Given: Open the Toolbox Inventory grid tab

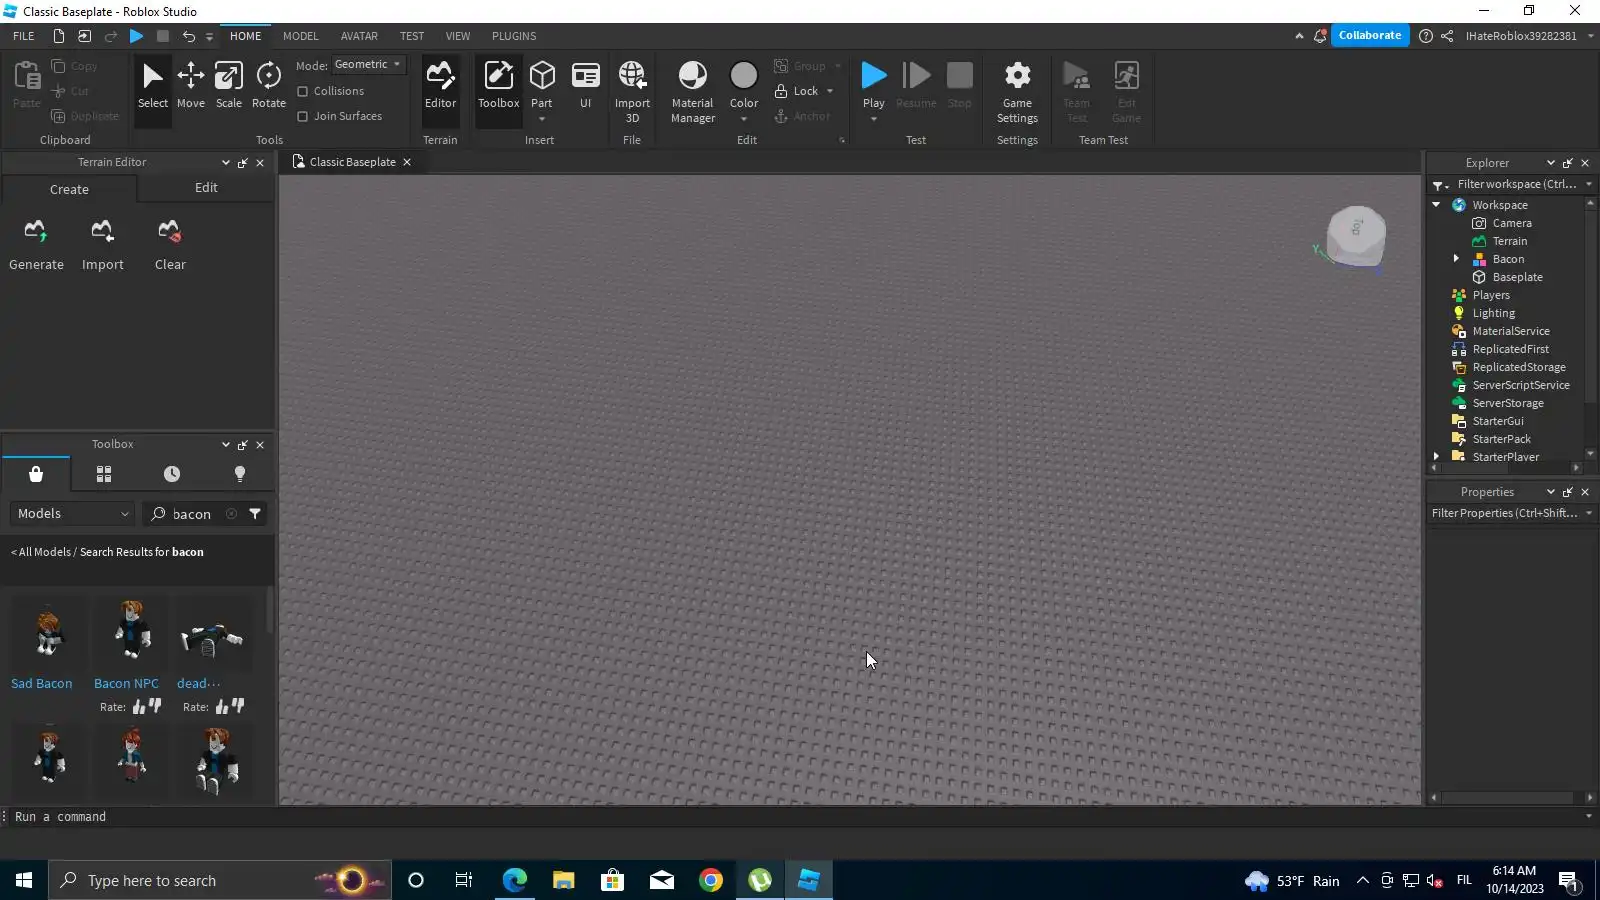Looking at the screenshot, I should tap(104, 474).
